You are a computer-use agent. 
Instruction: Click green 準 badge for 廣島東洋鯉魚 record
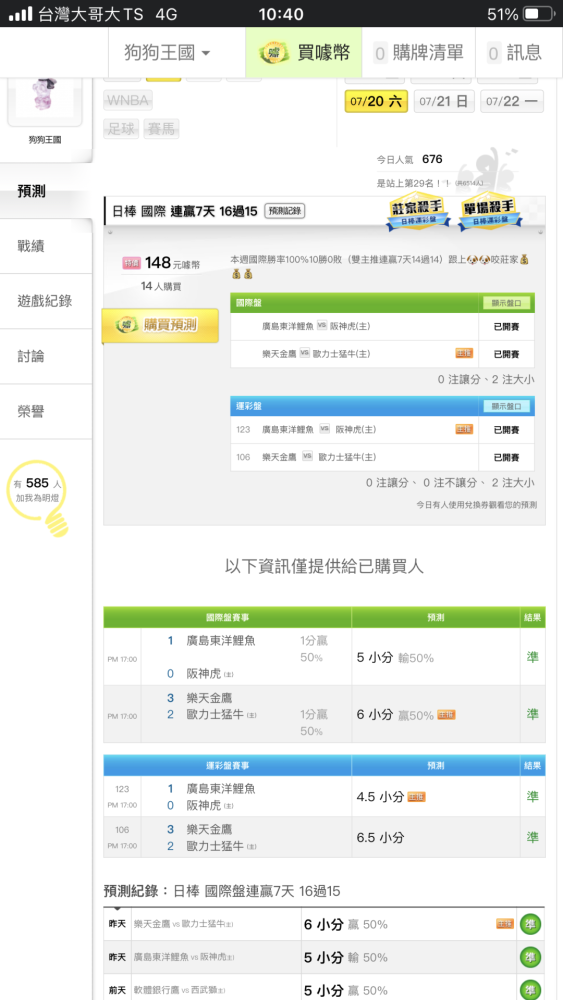point(530,957)
